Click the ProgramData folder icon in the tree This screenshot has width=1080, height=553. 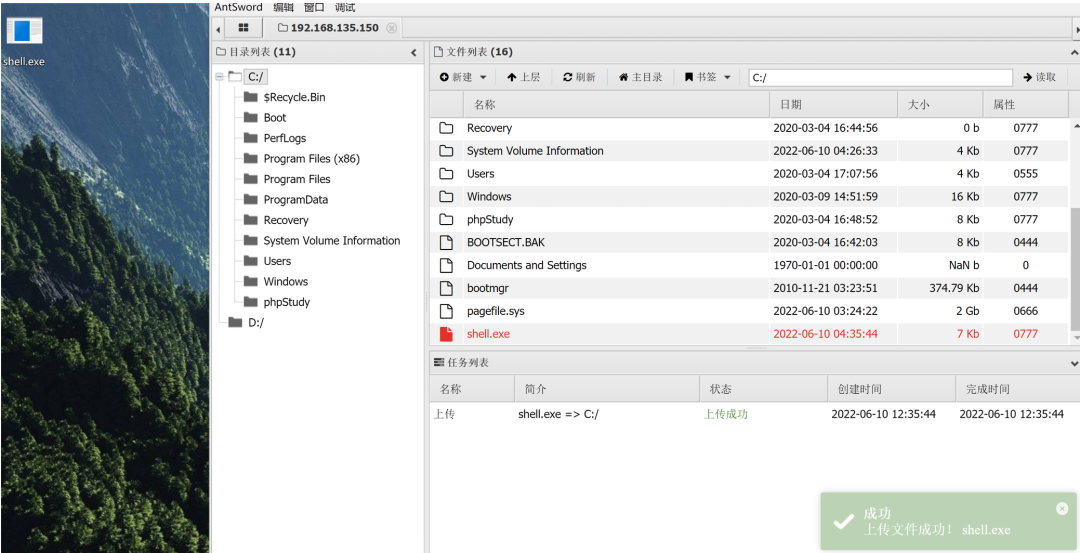tap(251, 200)
